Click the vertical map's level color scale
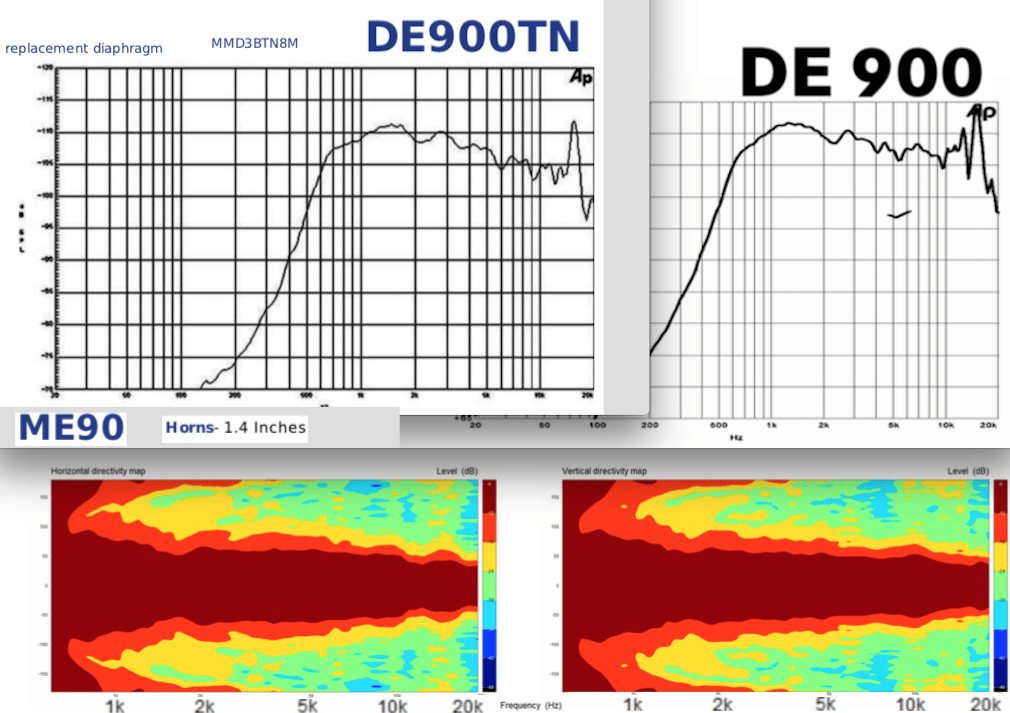The height and width of the screenshot is (713, 1010). pos(1001,585)
